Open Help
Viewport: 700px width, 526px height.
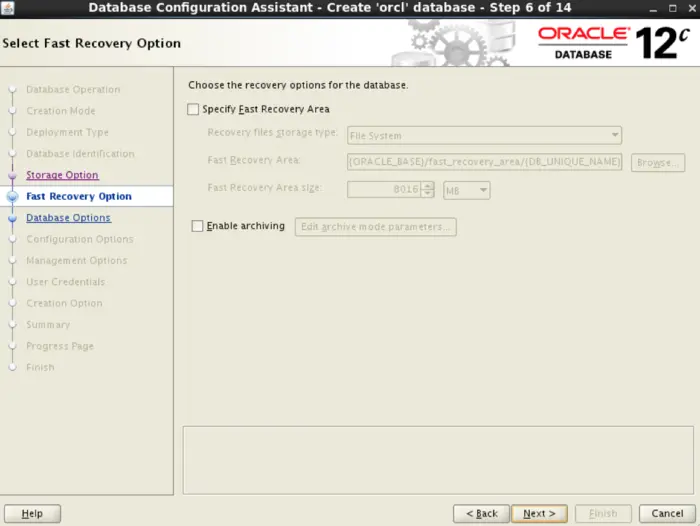point(32,513)
